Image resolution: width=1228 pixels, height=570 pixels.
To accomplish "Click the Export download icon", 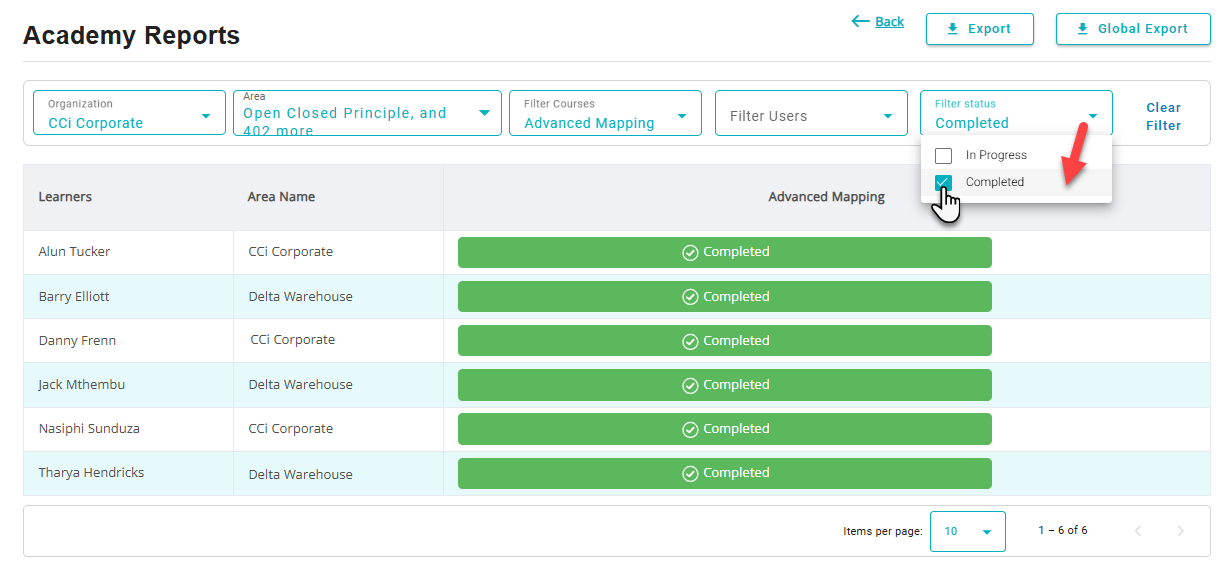I will [x=952, y=29].
